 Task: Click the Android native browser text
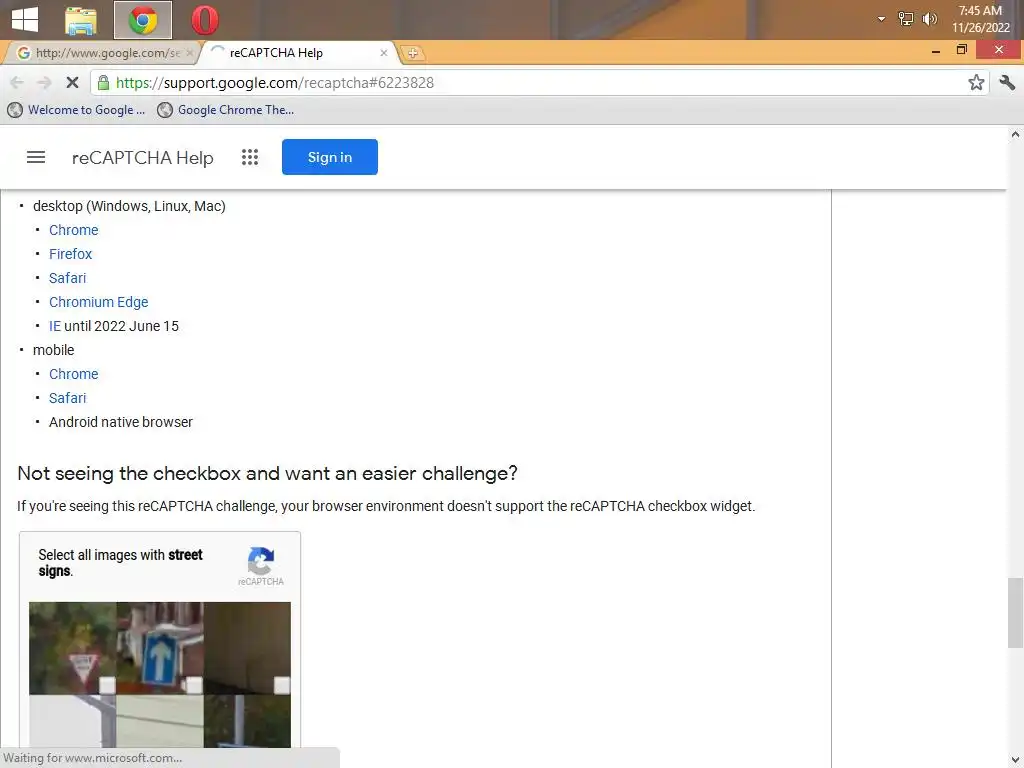tap(121, 422)
